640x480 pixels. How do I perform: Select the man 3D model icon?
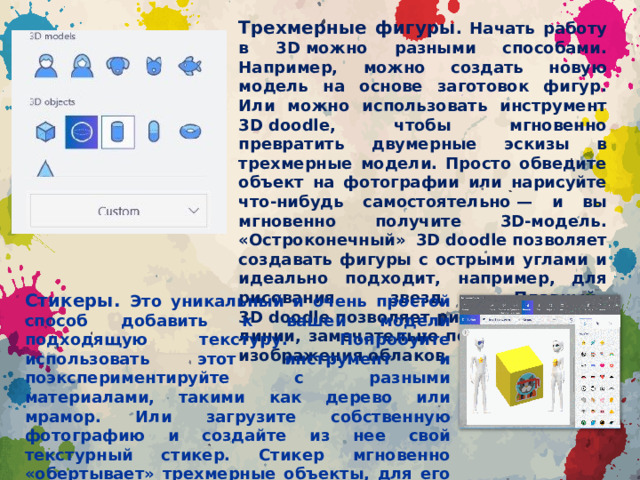[x=46, y=66]
